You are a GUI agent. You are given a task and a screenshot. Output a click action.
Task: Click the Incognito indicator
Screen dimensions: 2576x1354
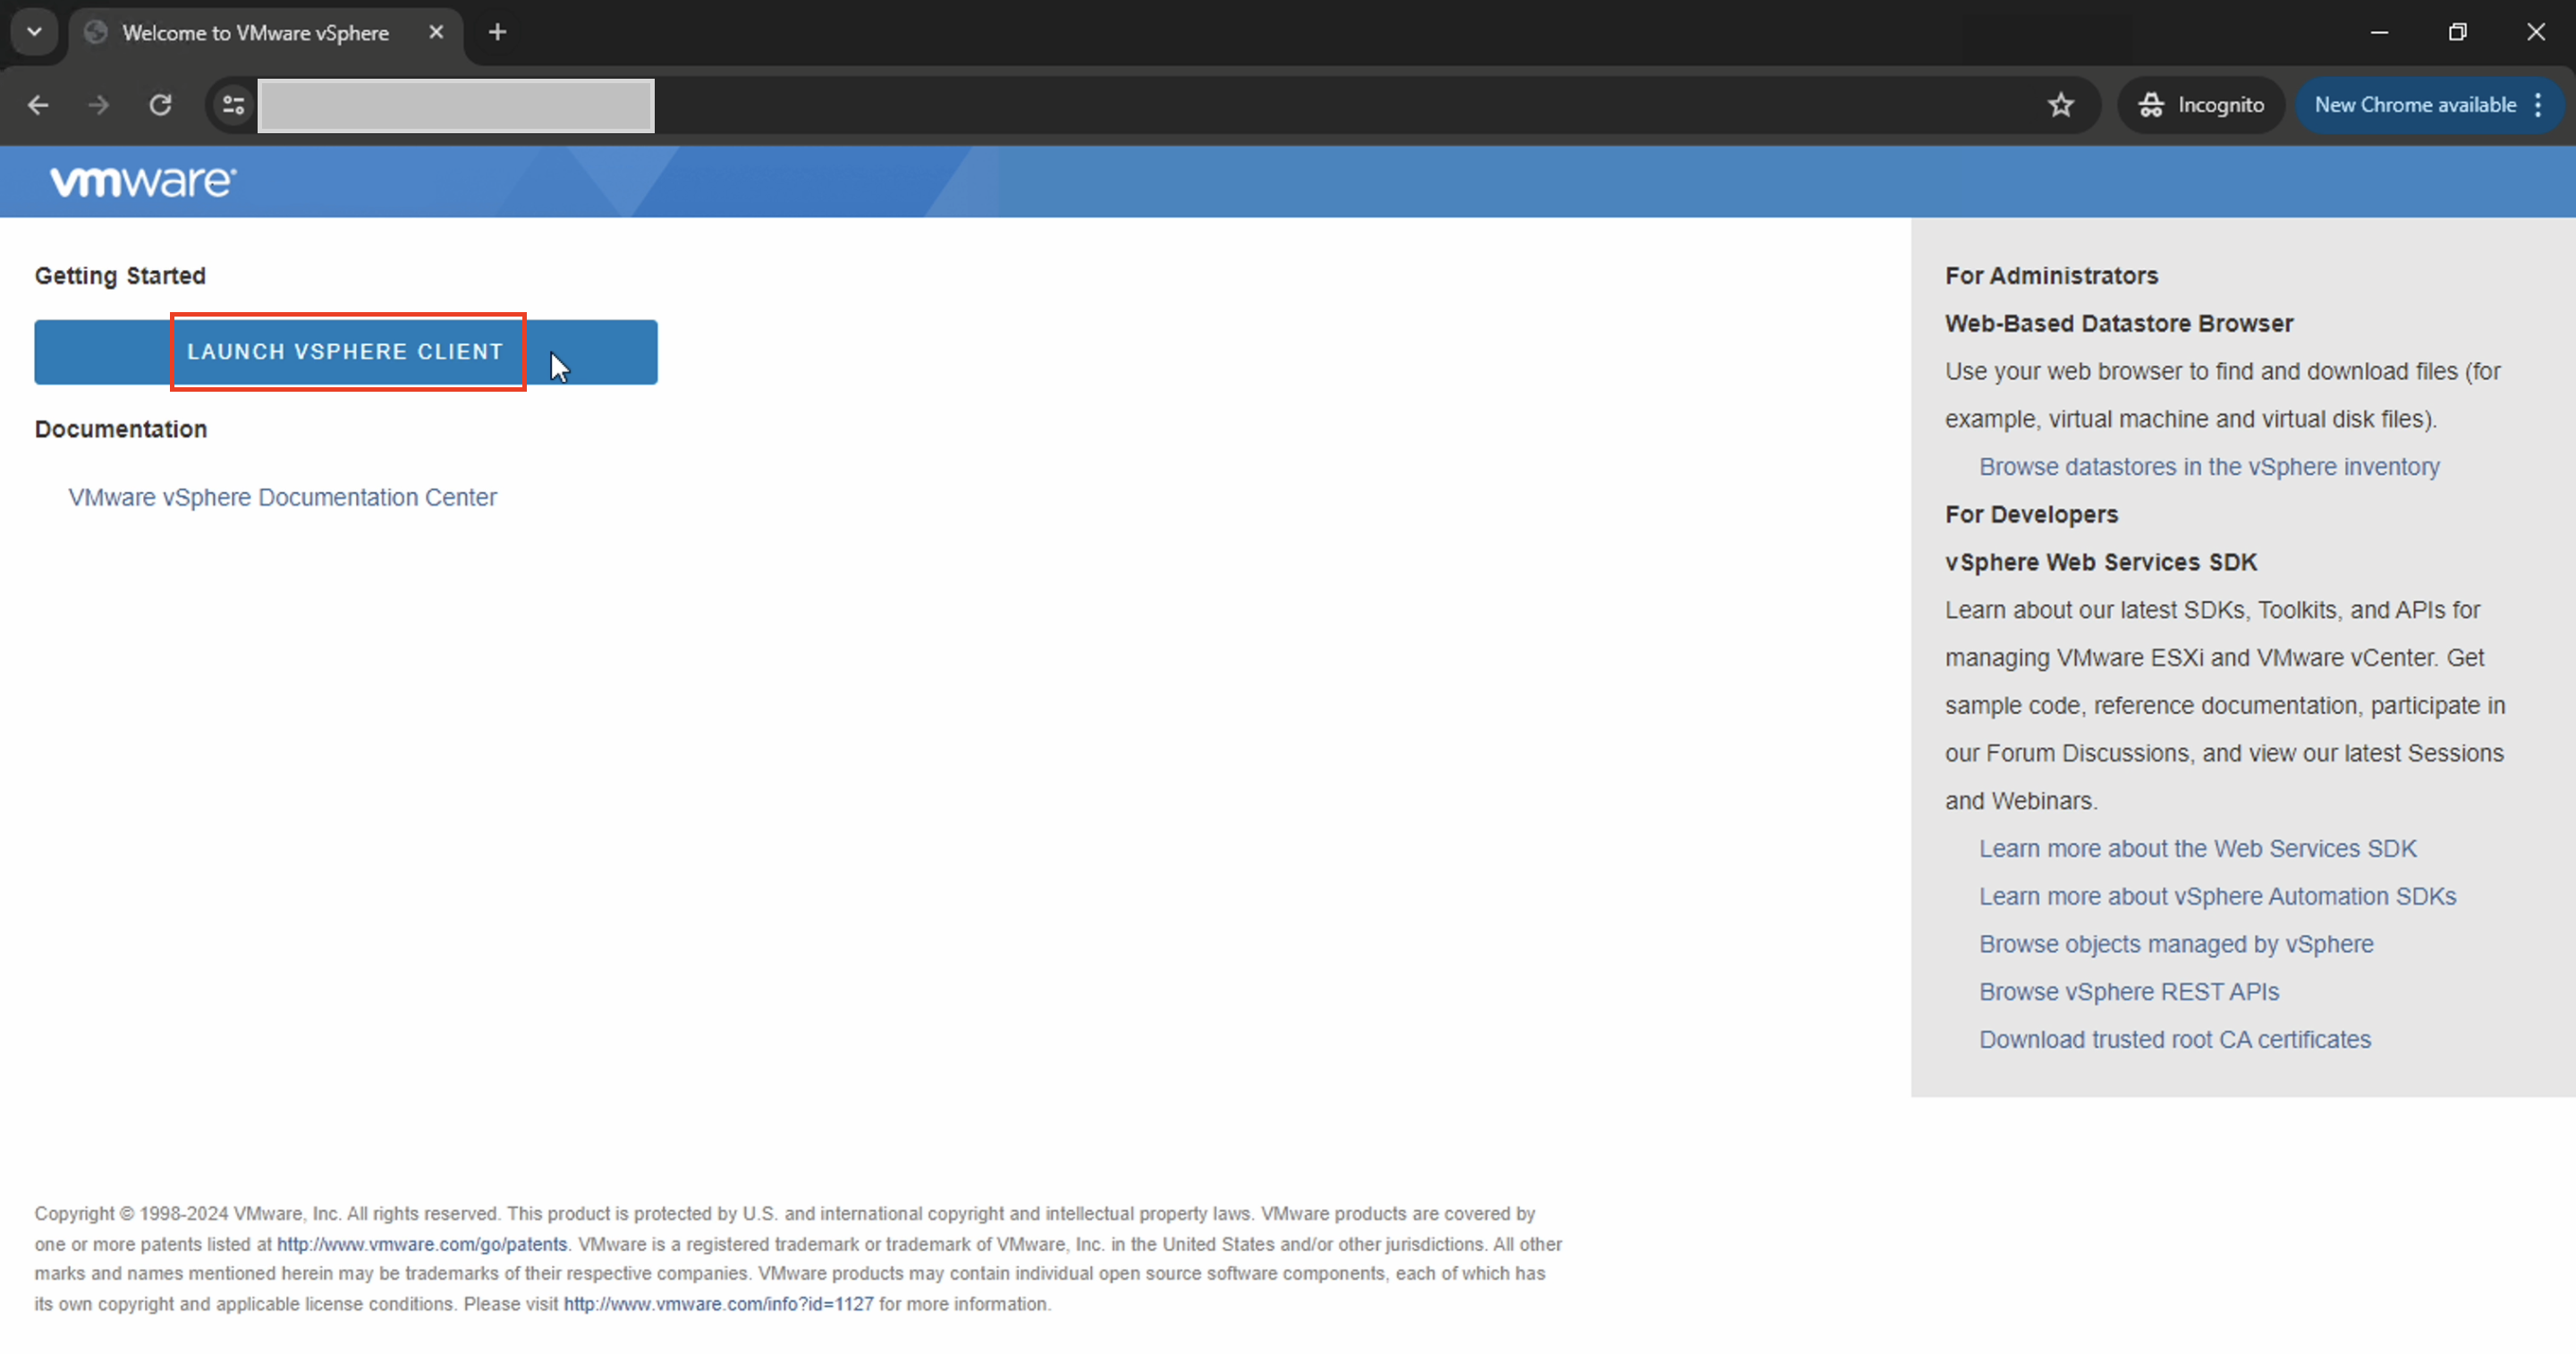point(2200,105)
